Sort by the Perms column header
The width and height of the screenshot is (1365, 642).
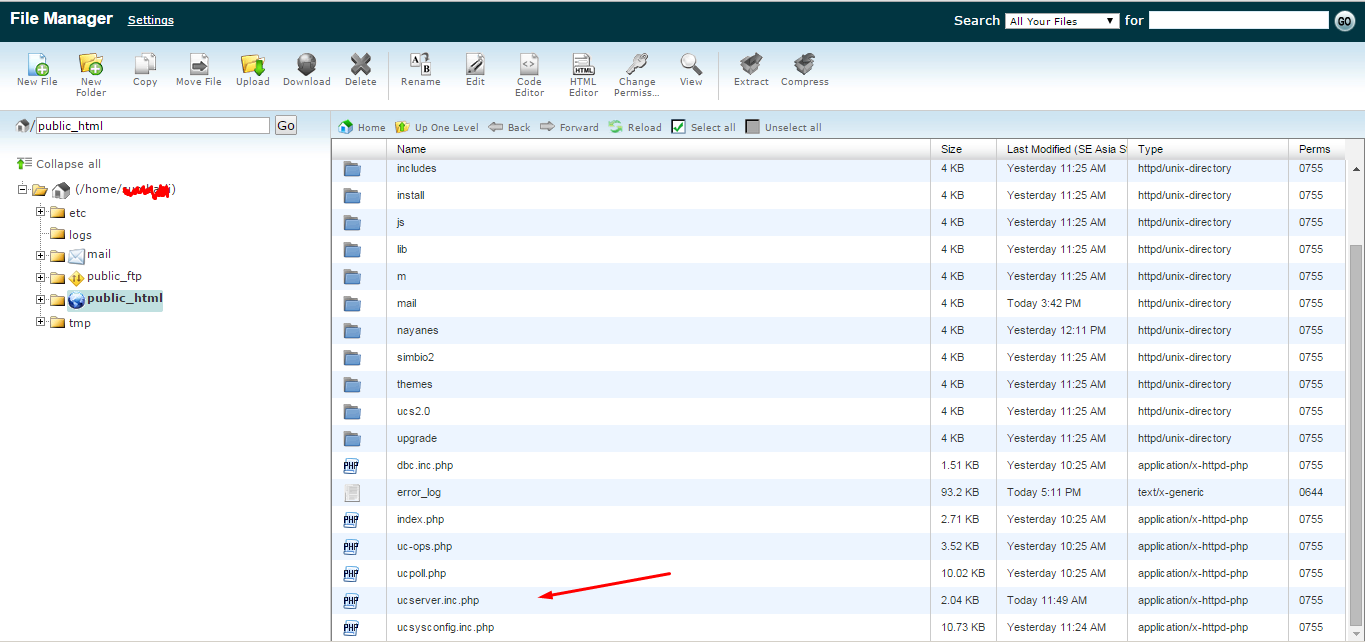point(1317,149)
